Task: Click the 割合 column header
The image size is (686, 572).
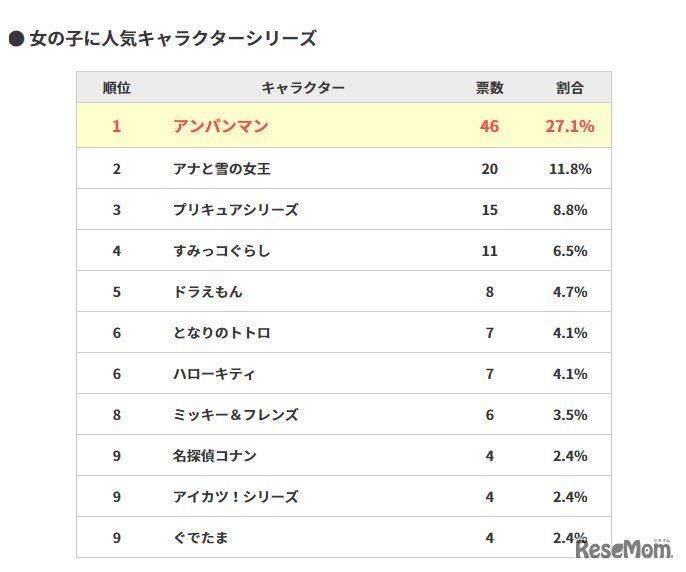Action: click(570, 88)
